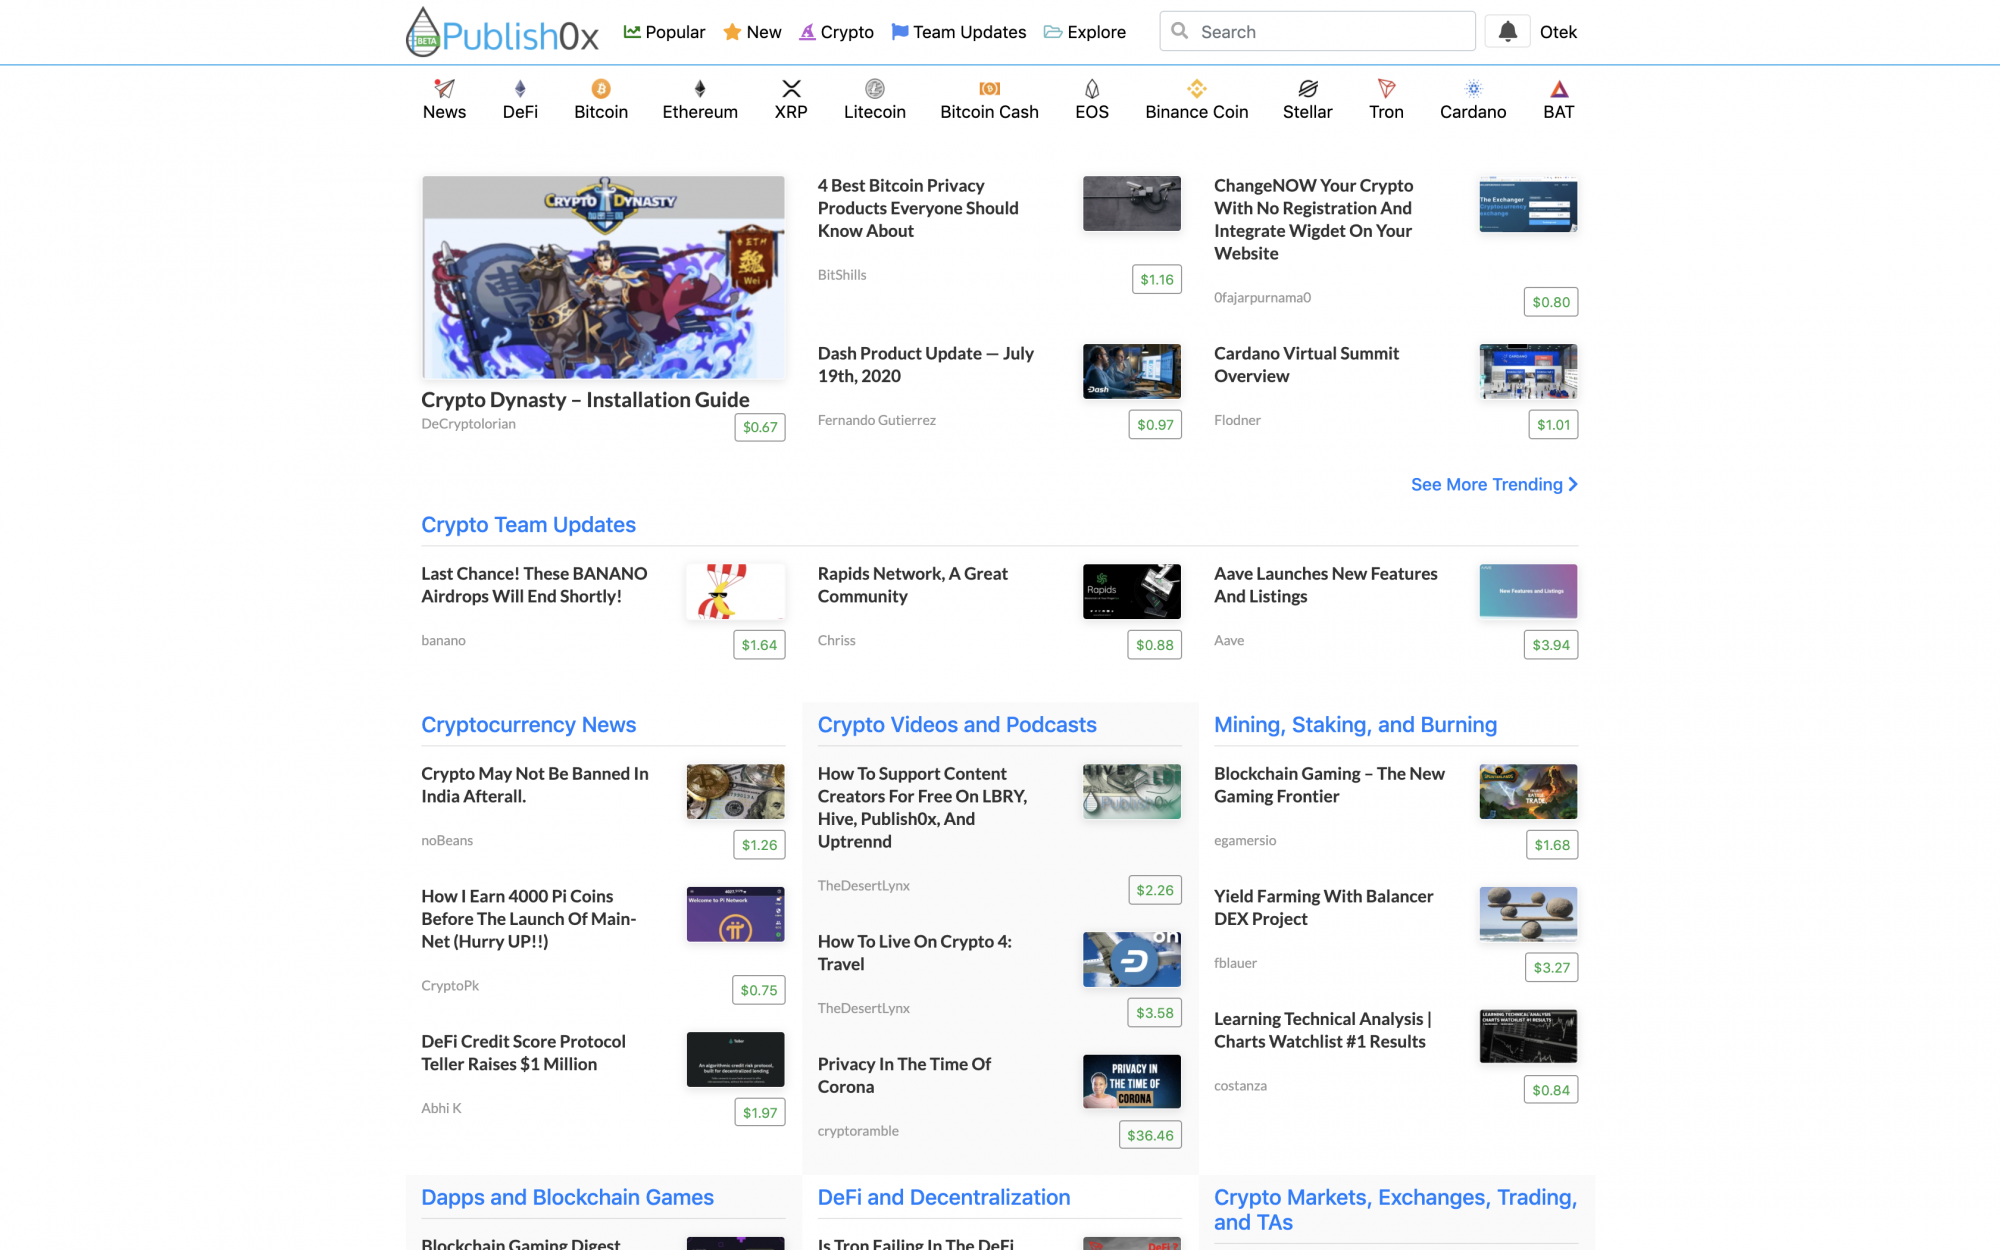This screenshot has height=1250, width=2000.
Task: Open author BitShills profile
Action: point(842,275)
